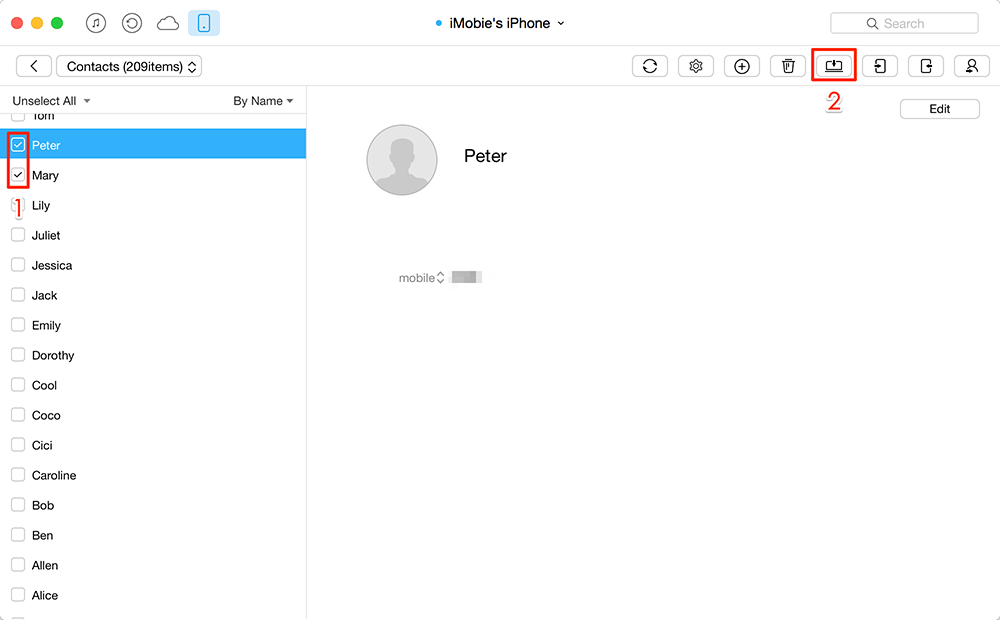The image size is (1000, 620).
Task: Select the Alice contact name
Action: pyautogui.click(x=45, y=595)
